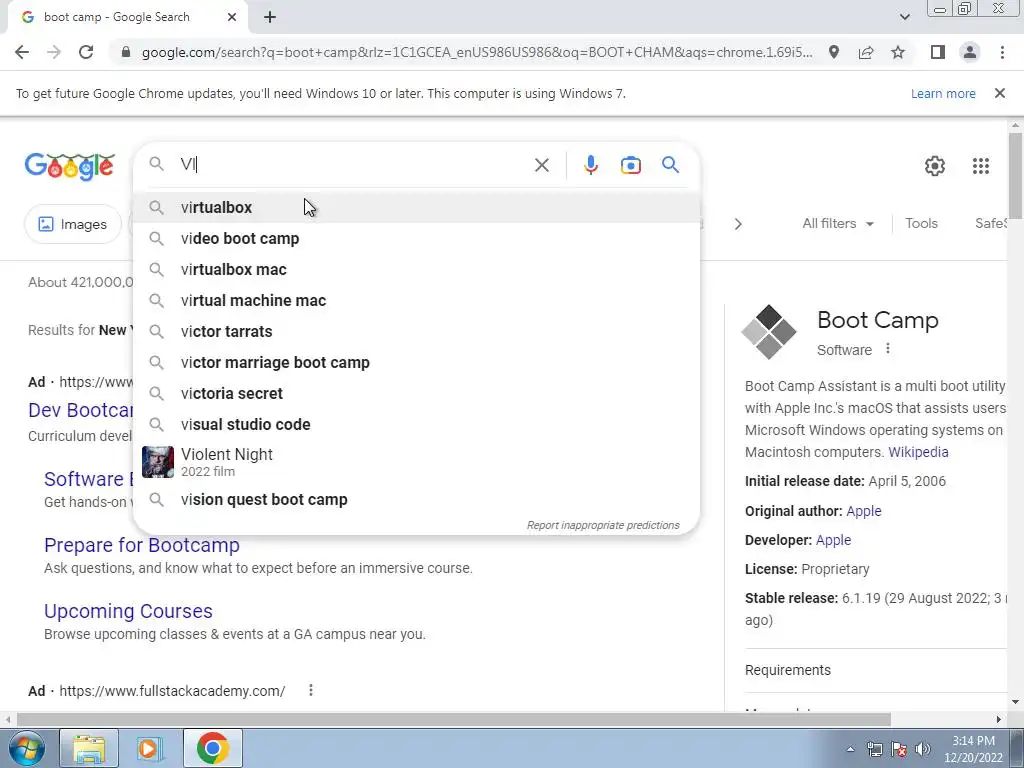Image resolution: width=1024 pixels, height=768 pixels.
Task: Toggle Chrome side panel
Action: point(937,52)
